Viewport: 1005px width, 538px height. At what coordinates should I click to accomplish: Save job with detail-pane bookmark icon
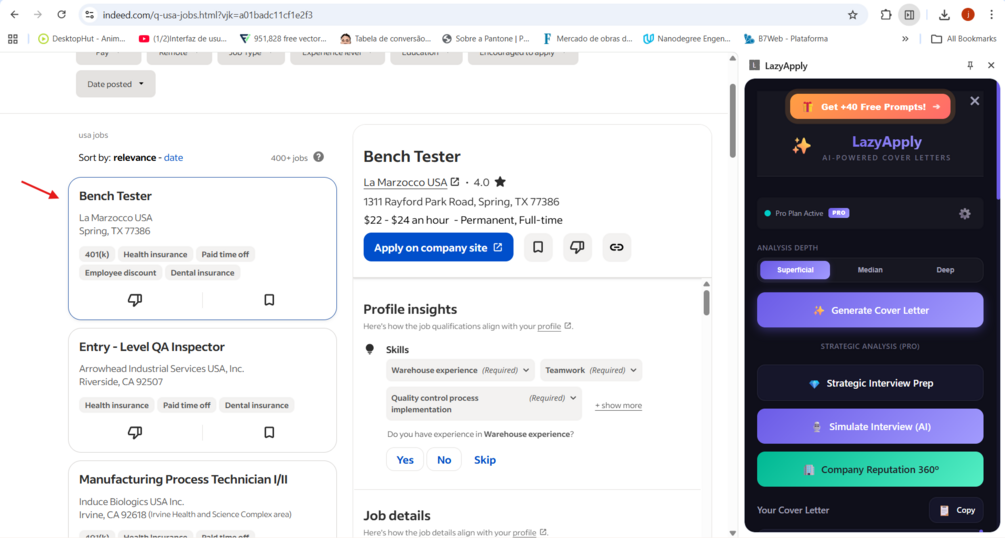pyautogui.click(x=538, y=248)
